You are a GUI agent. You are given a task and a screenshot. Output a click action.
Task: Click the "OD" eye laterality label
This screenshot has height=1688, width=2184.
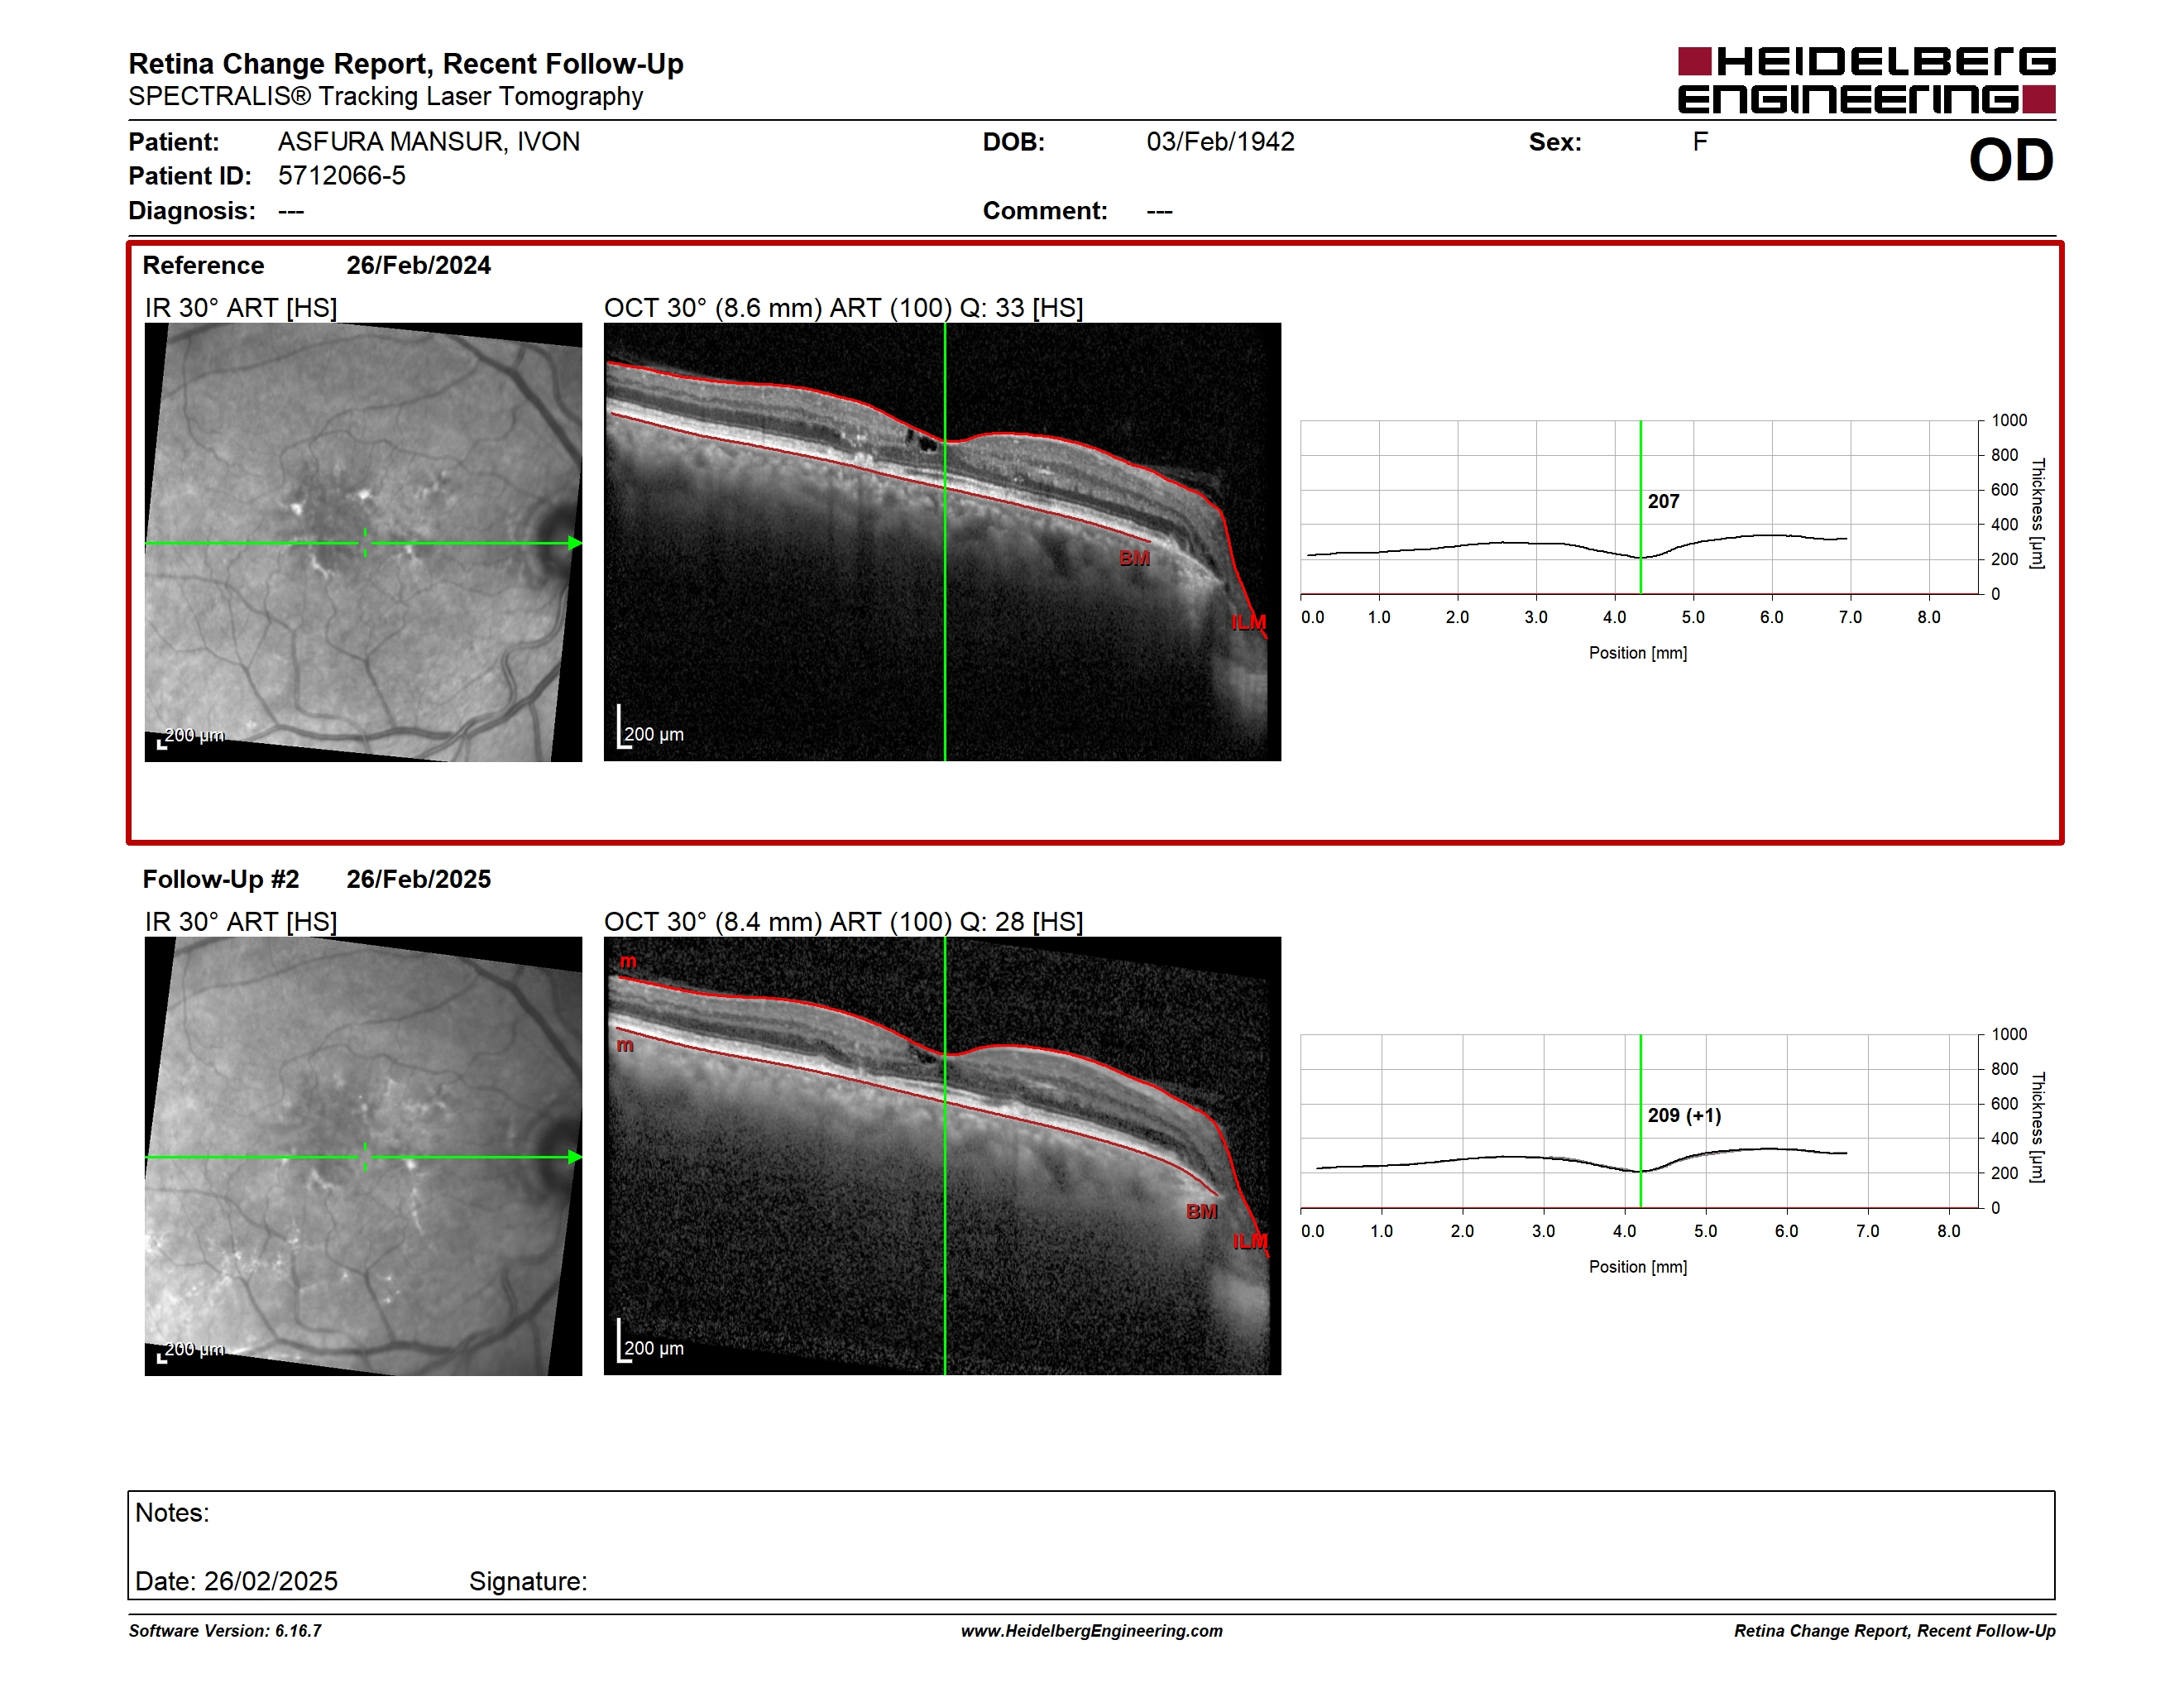[2011, 160]
